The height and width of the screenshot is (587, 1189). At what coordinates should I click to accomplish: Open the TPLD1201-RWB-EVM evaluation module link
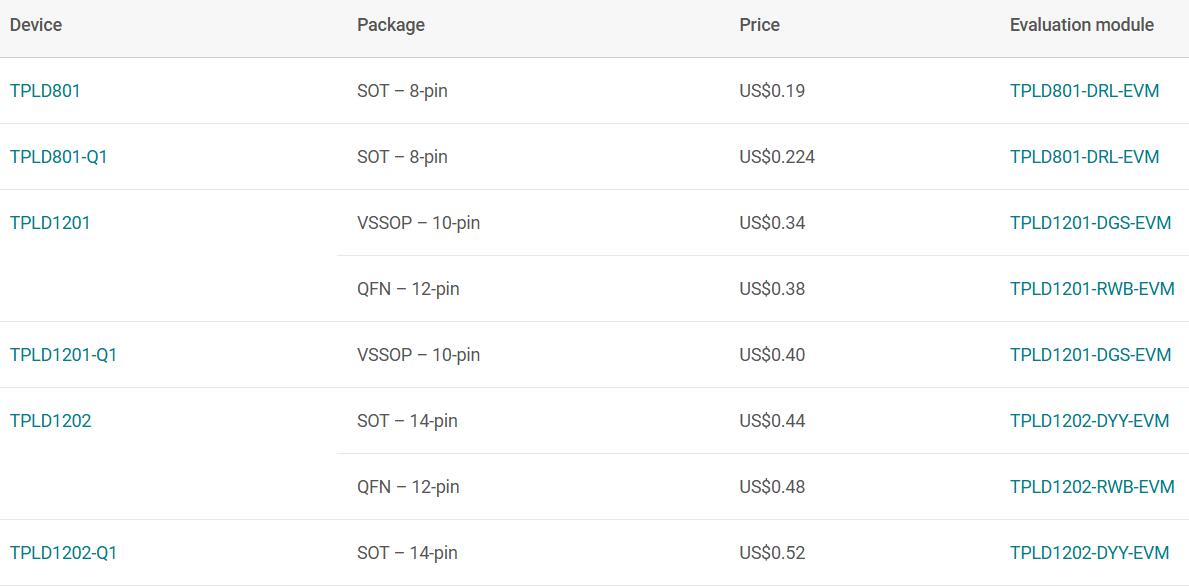coord(1092,289)
